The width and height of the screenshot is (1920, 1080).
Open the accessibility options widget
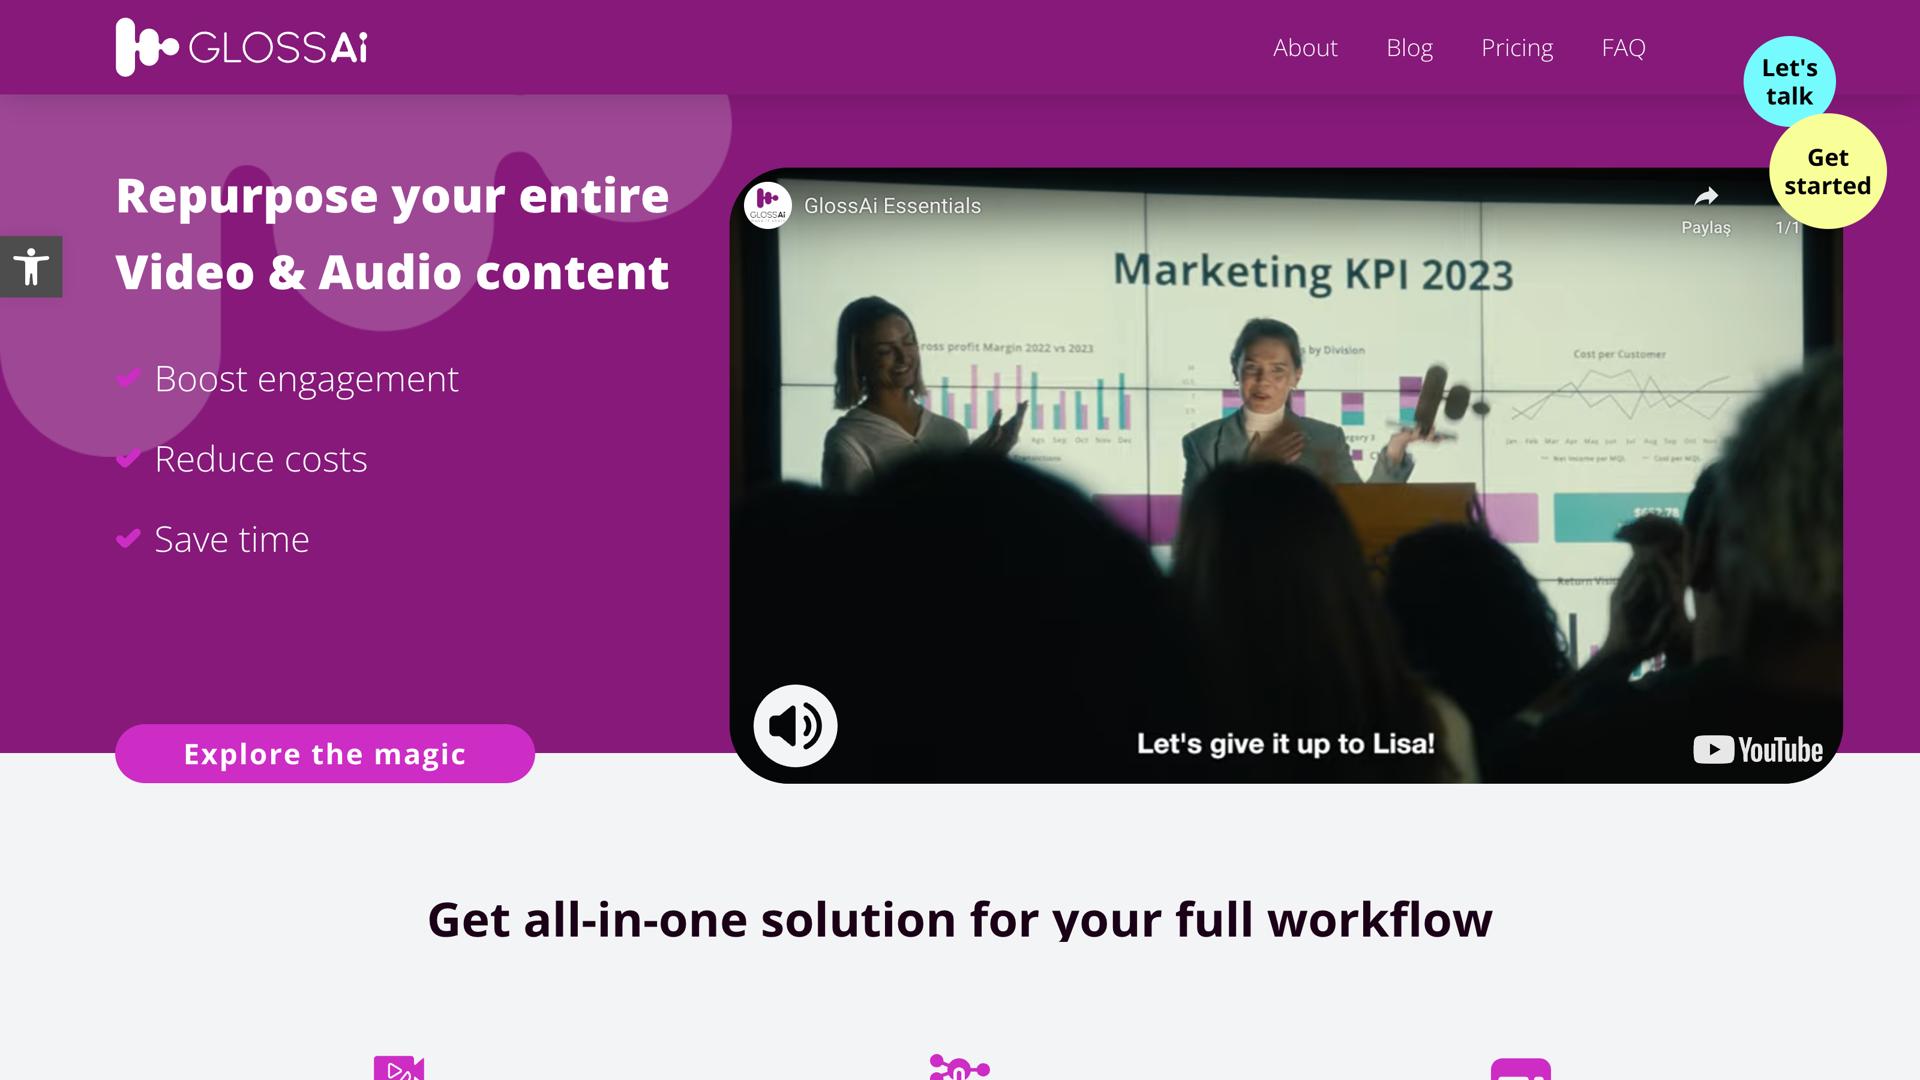coord(31,267)
